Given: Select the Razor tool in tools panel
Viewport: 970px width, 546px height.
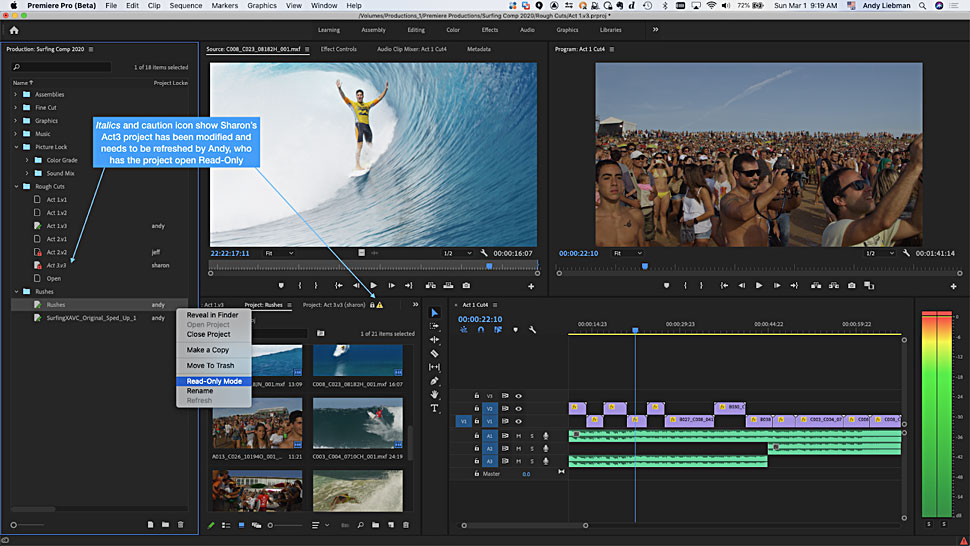Looking at the screenshot, I should point(435,353).
